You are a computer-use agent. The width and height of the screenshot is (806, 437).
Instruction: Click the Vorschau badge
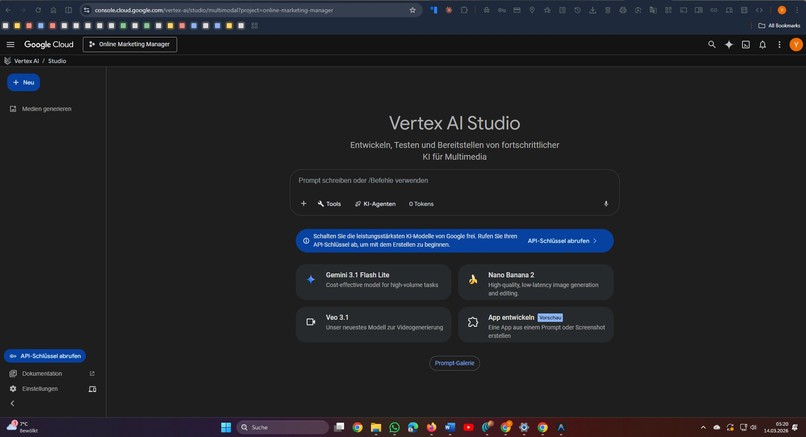tap(550, 318)
